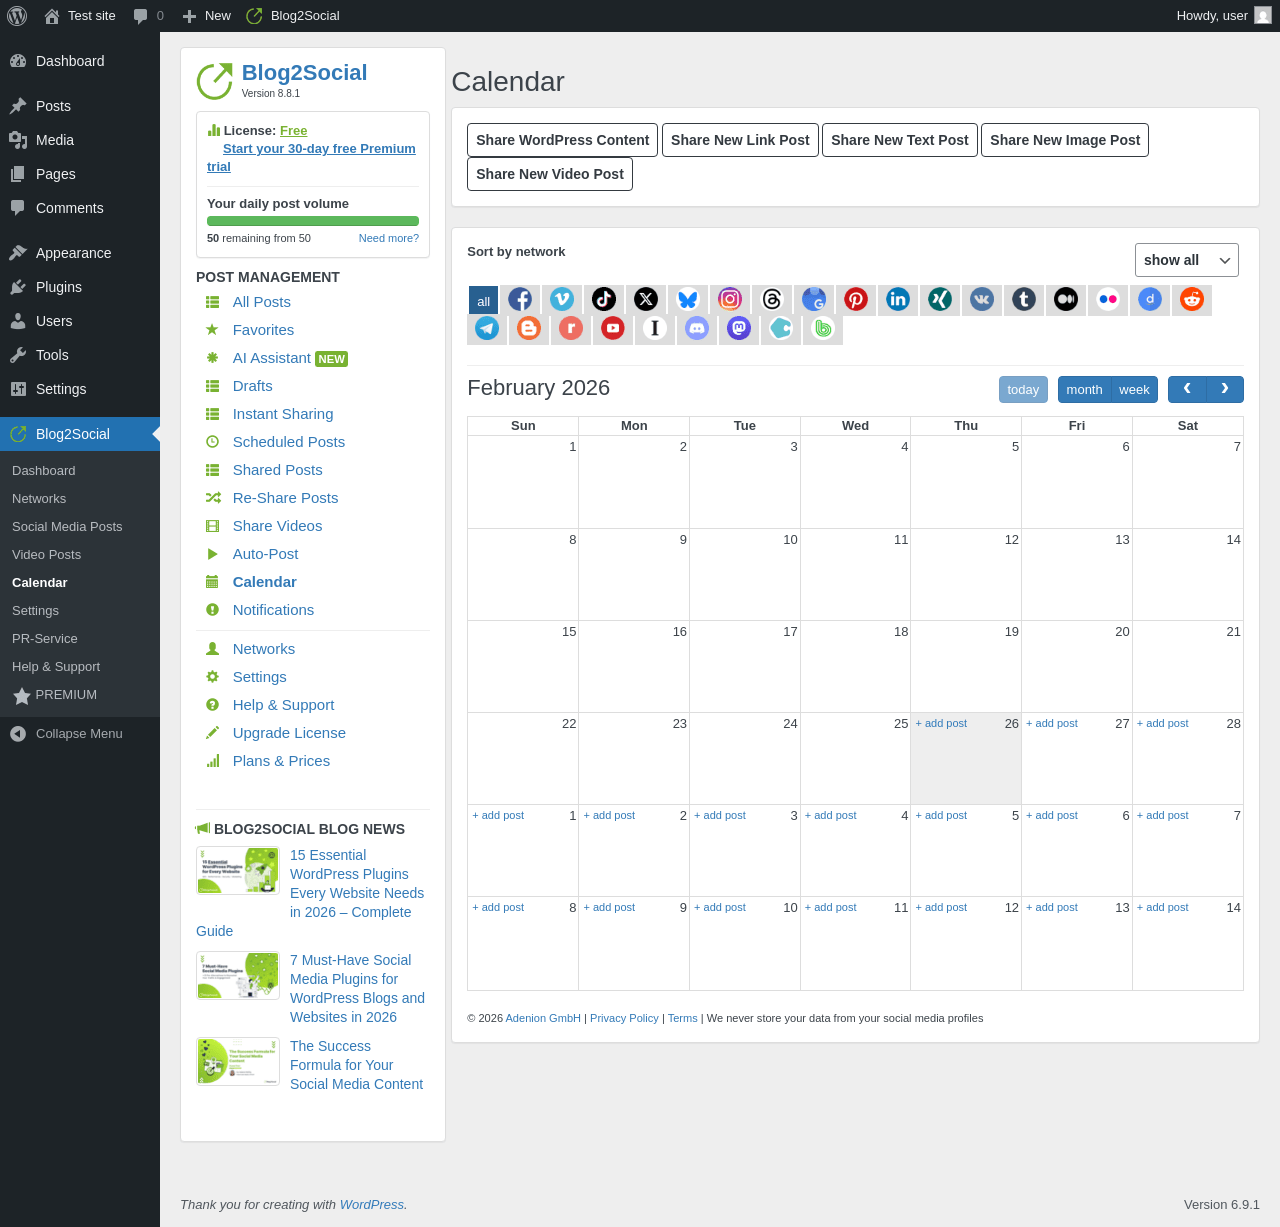Open Scheduled Posts in Blog2Social menu

point(288,442)
